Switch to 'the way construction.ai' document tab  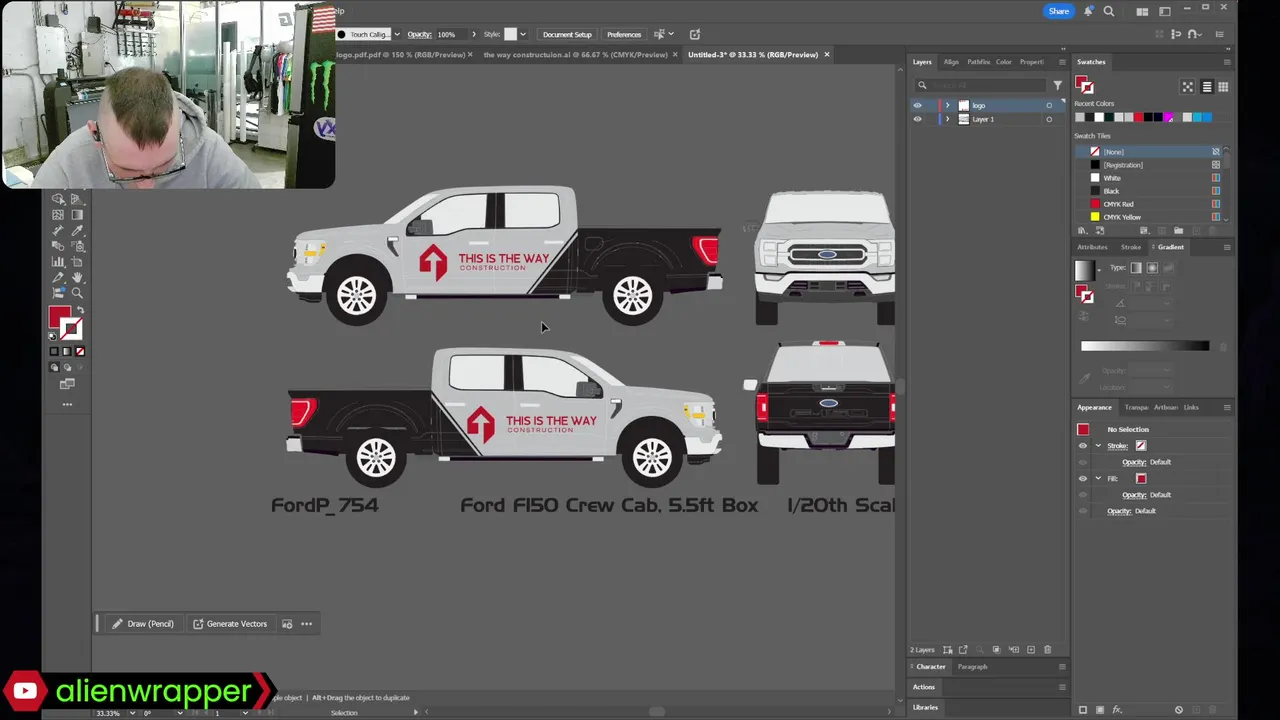coord(575,54)
